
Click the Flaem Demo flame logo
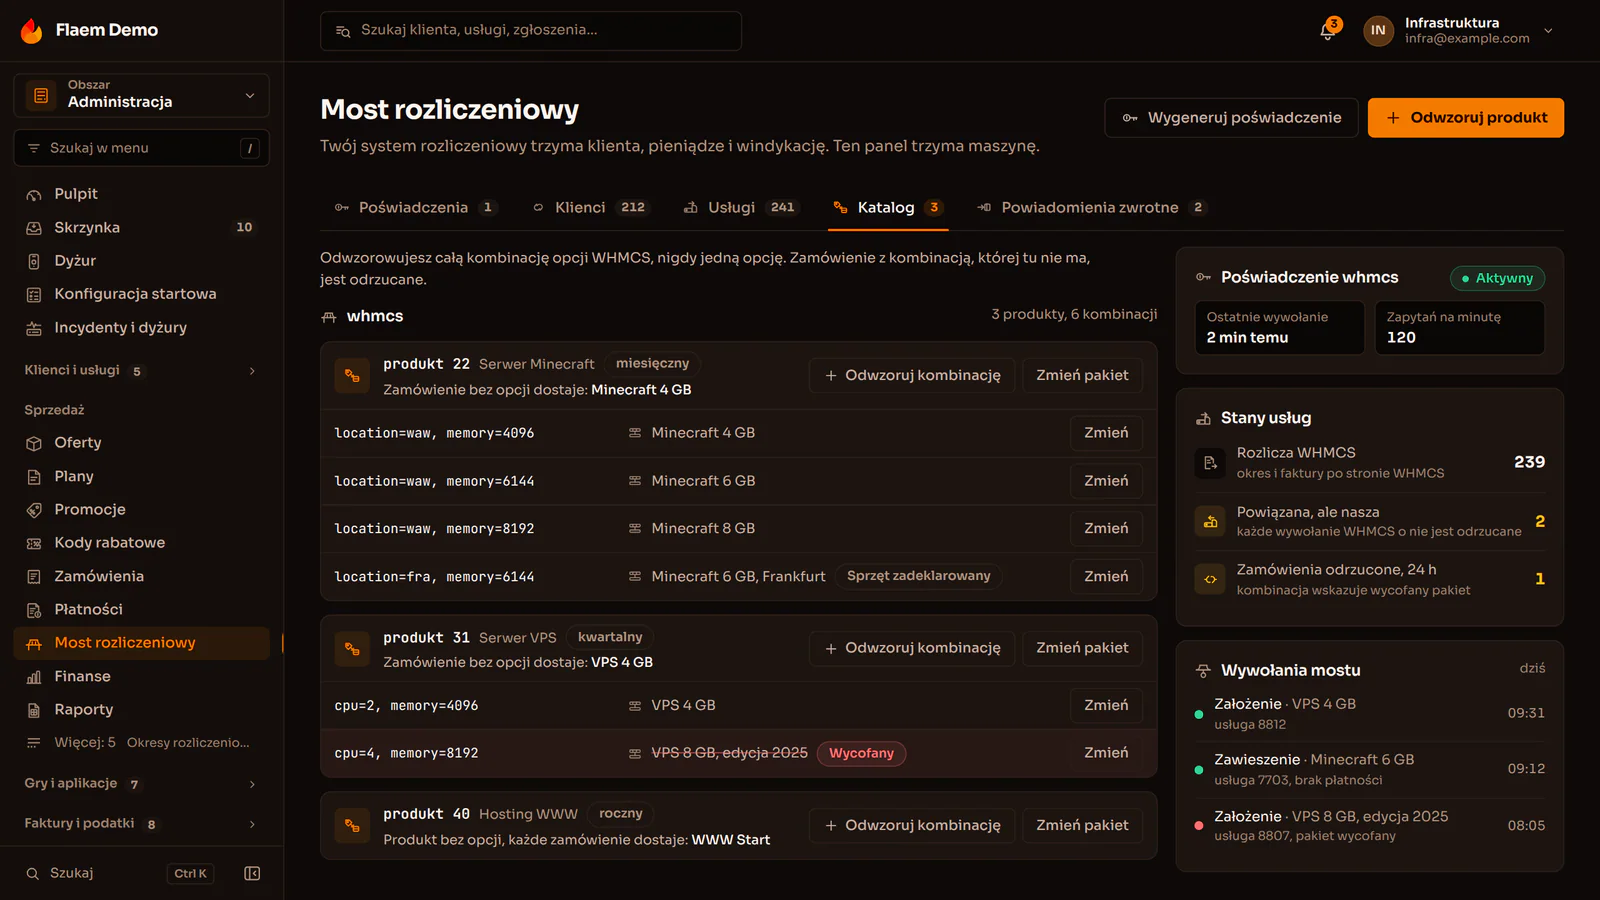point(32,31)
